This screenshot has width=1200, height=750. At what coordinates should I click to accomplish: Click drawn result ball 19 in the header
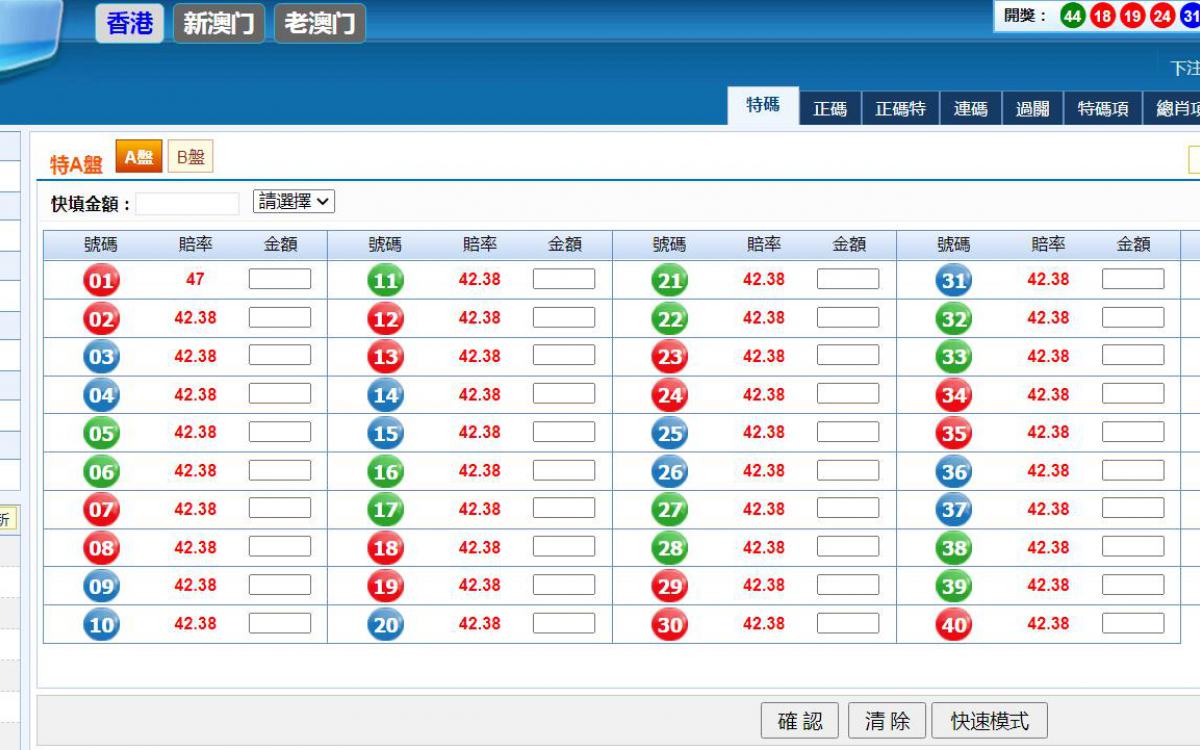(1133, 16)
